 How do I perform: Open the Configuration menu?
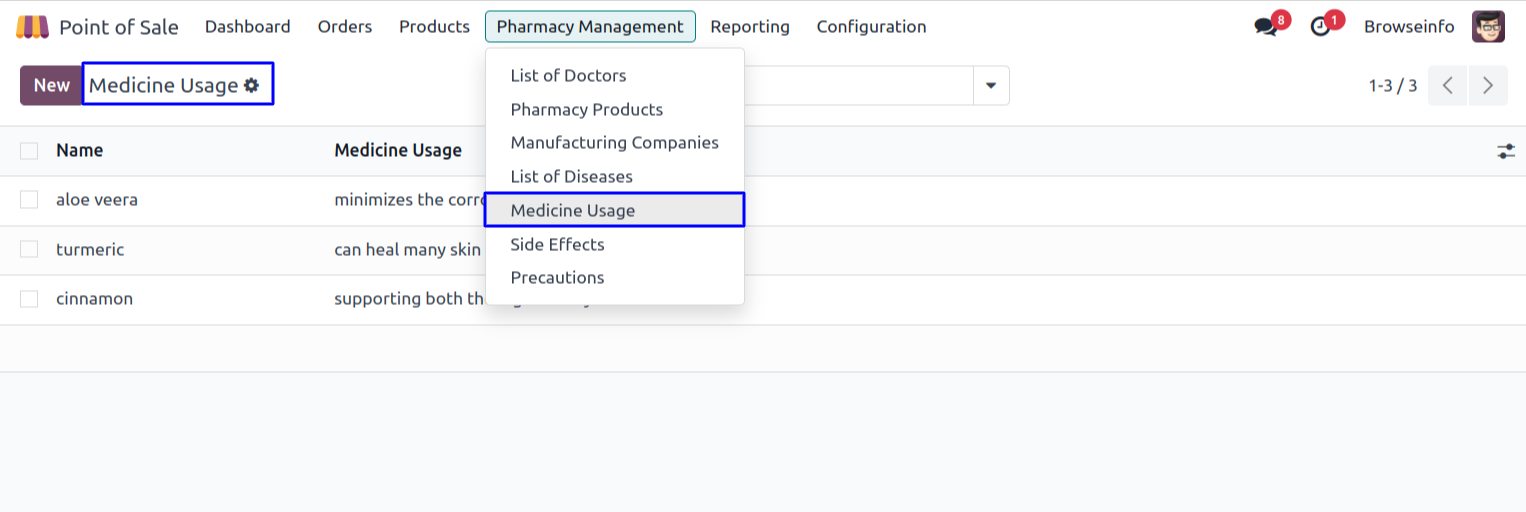click(871, 27)
